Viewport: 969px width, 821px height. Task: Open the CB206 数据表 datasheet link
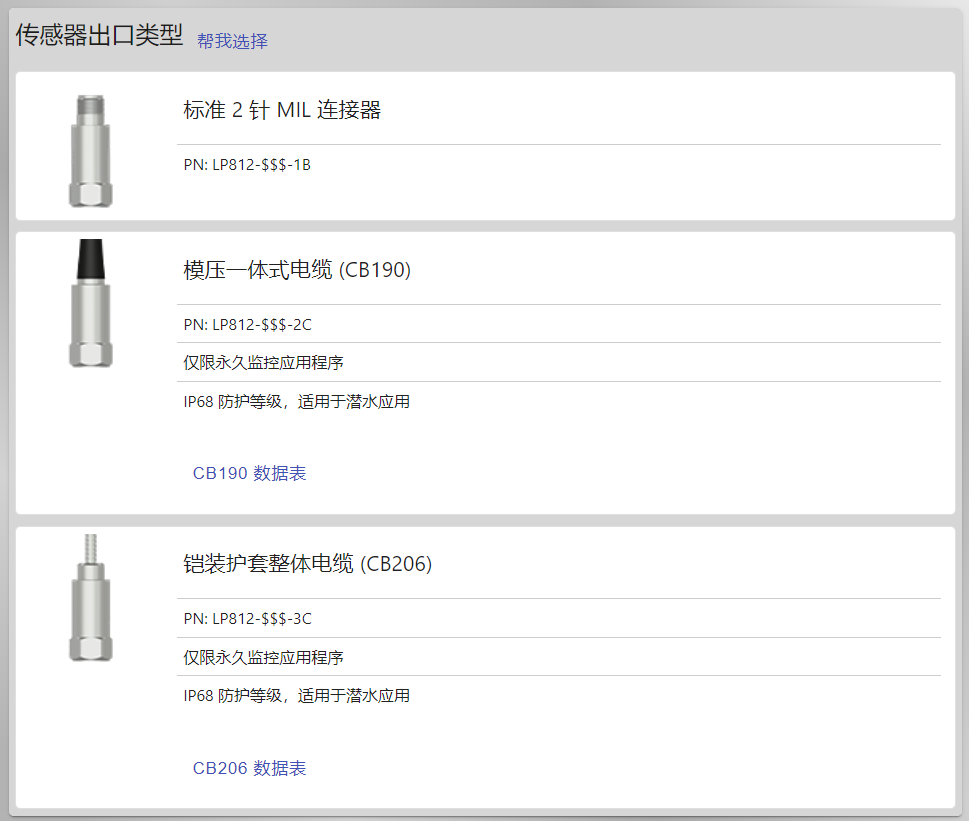pos(249,768)
